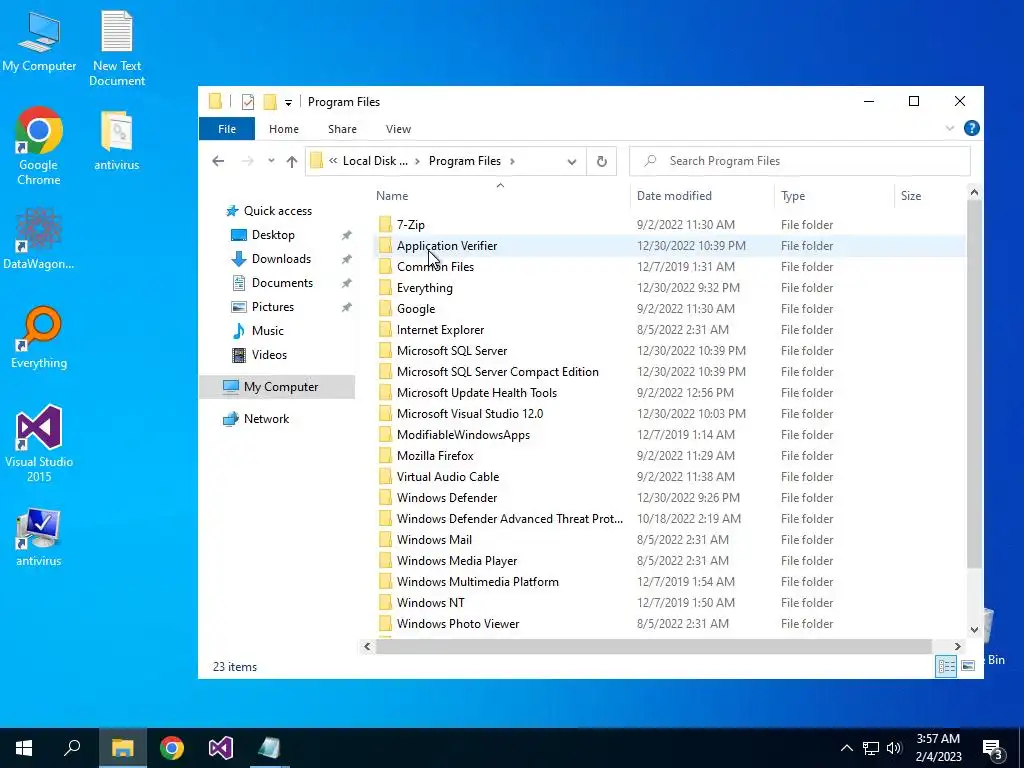
Task: Select the New Text Document desktop icon
Action: (x=117, y=48)
